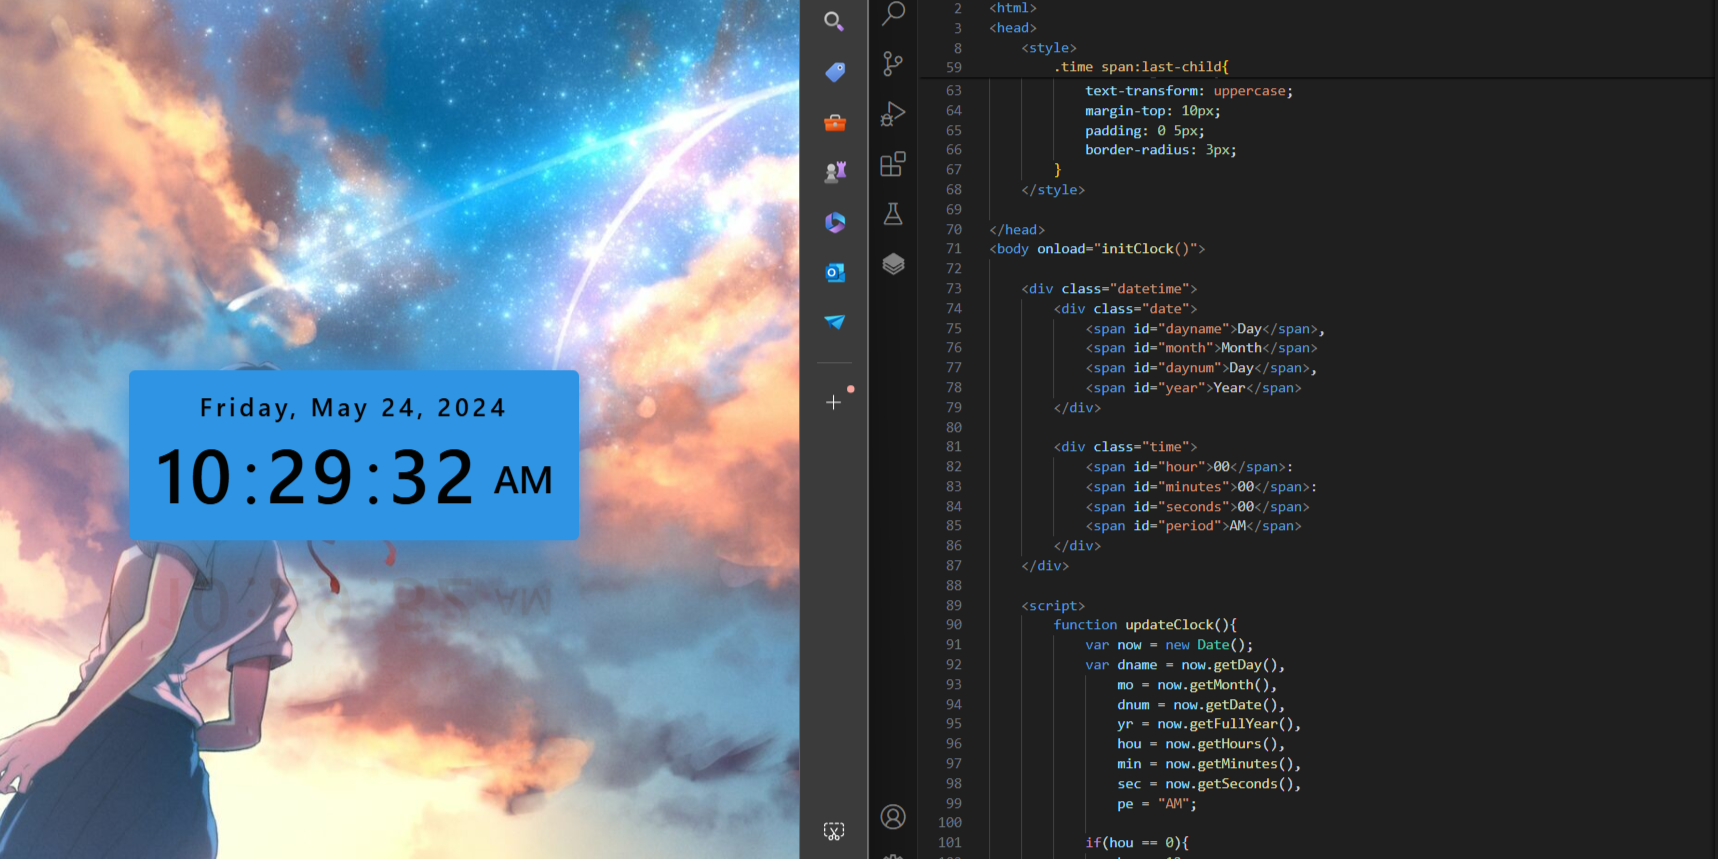Open the Run and Debug view
The height and width of the screenshot is (859, 1718).
[893, 114]
